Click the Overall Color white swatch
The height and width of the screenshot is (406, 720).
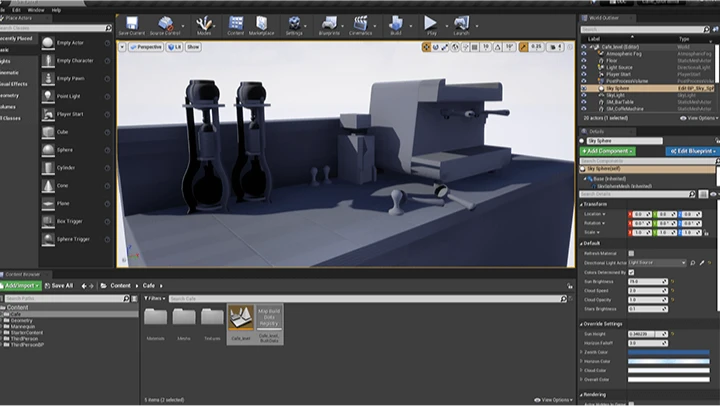pos(669,380)
